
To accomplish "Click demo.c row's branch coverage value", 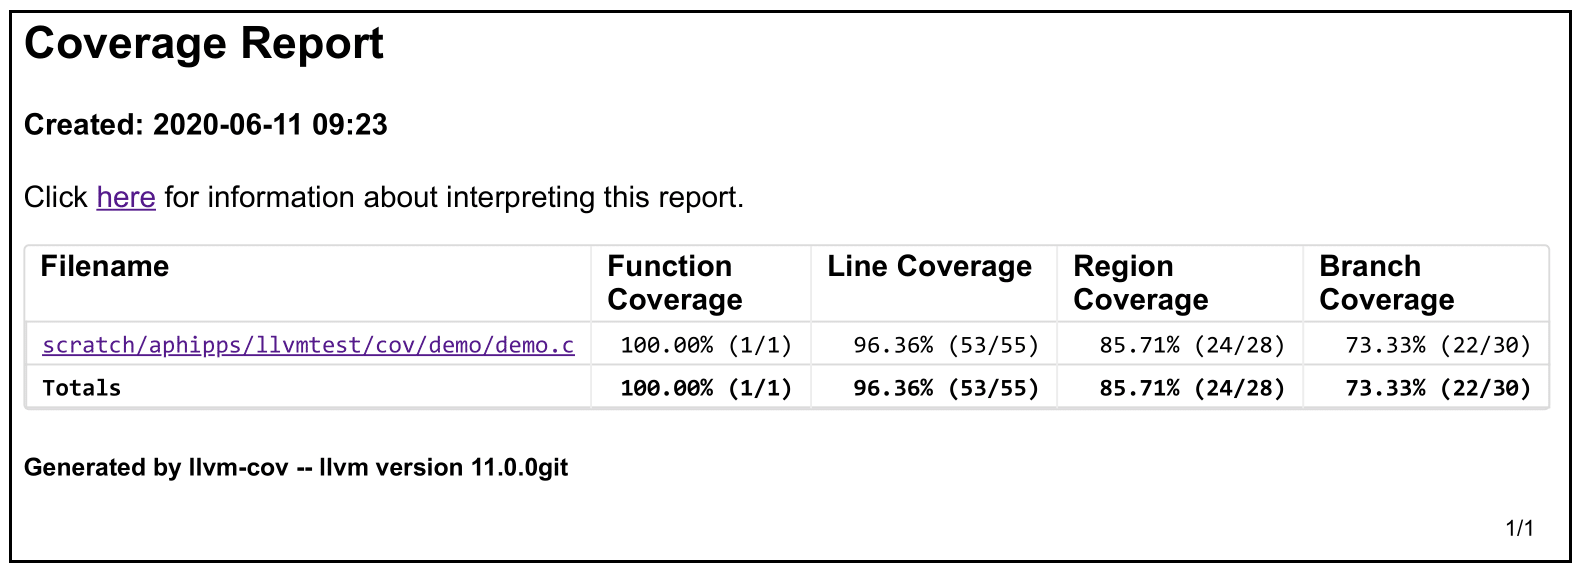I will point(1438,345).
